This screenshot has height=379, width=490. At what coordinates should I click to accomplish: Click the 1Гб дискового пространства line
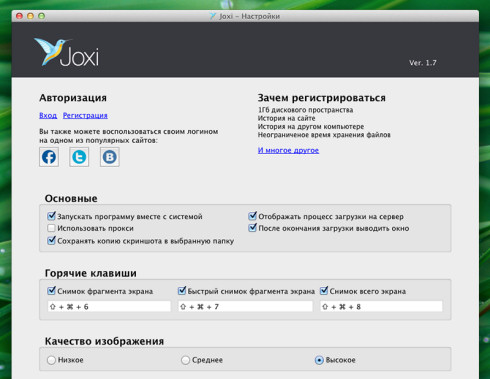[305, 110]
